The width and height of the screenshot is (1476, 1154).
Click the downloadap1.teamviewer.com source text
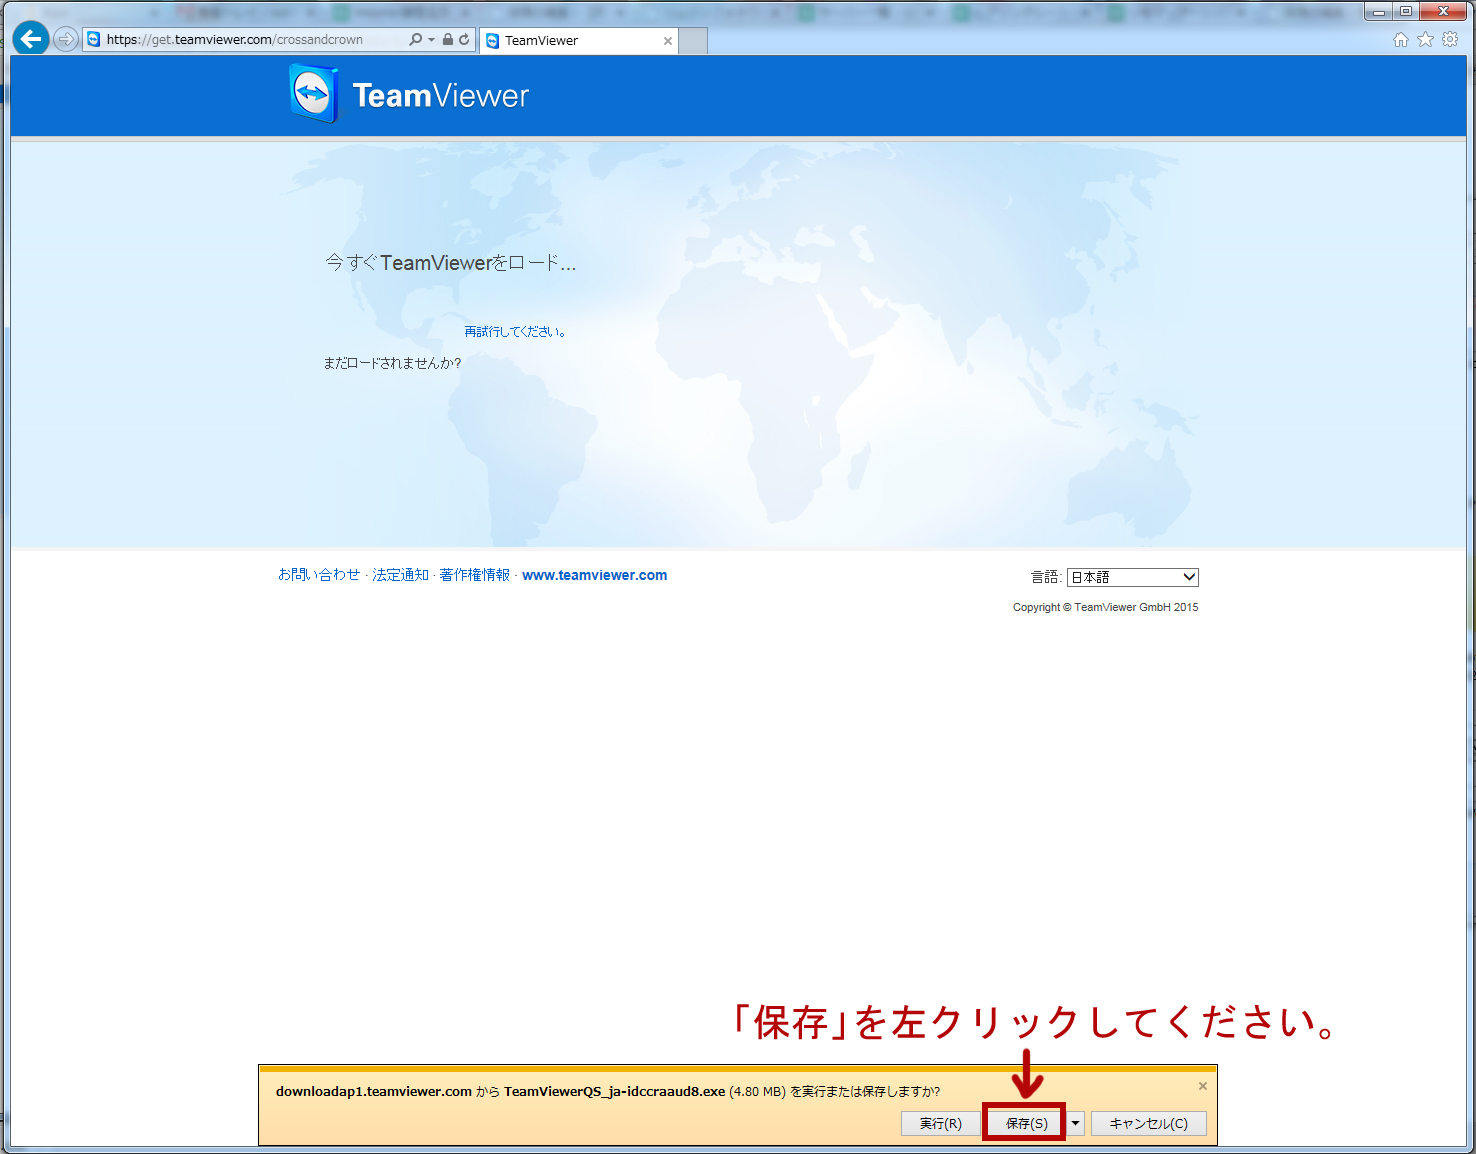point(374,1092)
